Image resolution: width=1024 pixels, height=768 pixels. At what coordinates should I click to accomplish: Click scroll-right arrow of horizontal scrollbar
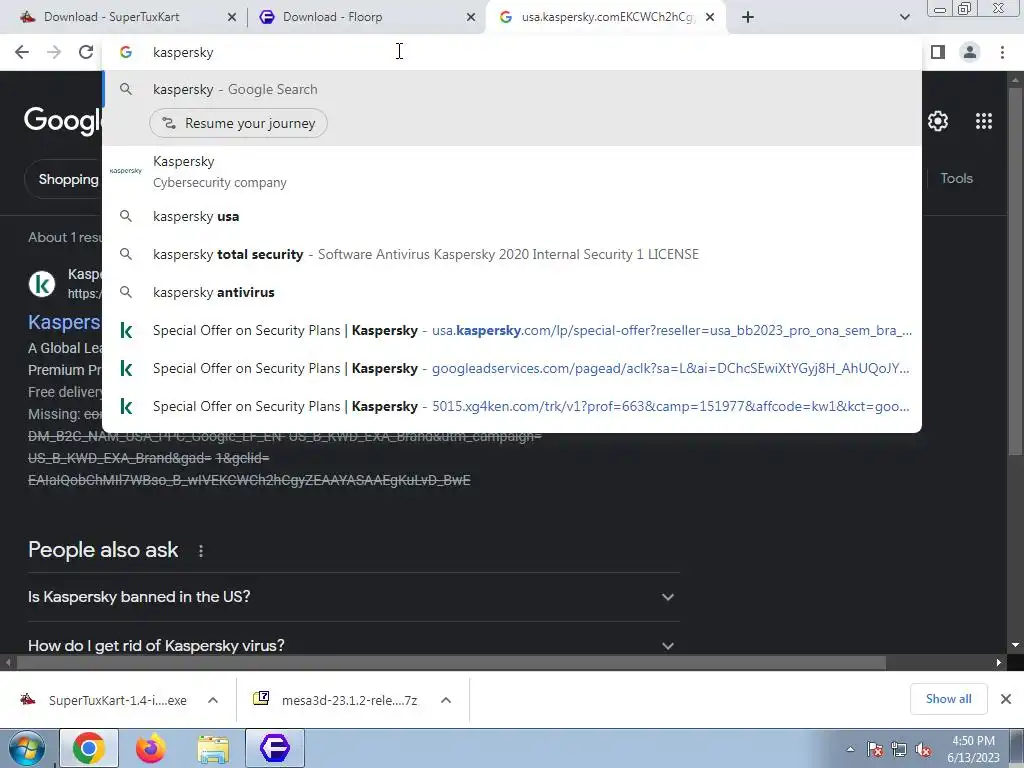999,662
